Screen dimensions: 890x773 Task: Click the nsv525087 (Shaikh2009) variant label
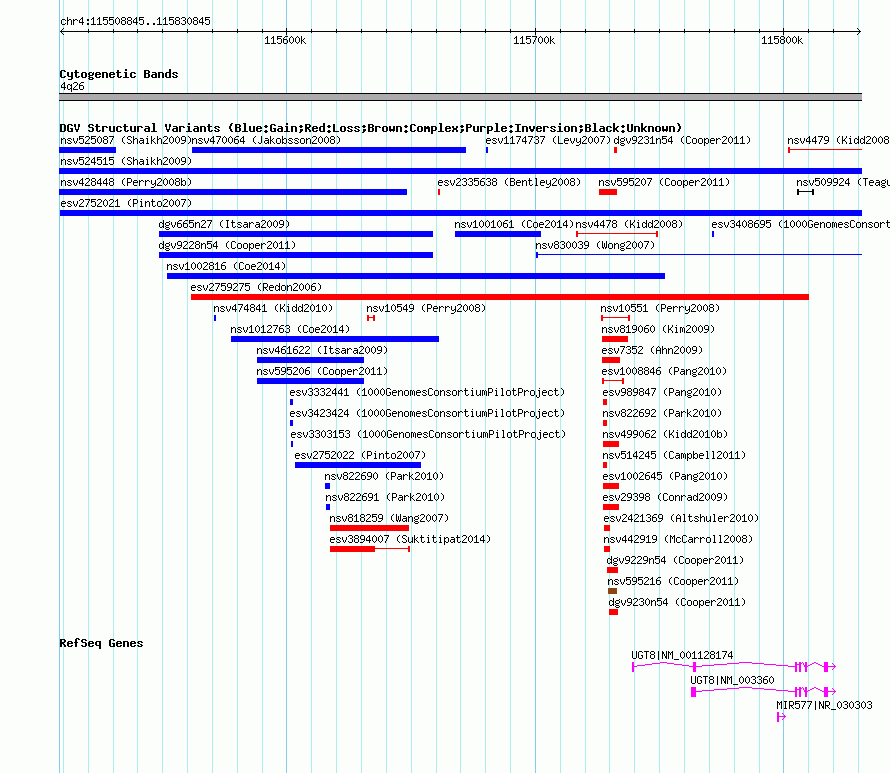[125, 140]
